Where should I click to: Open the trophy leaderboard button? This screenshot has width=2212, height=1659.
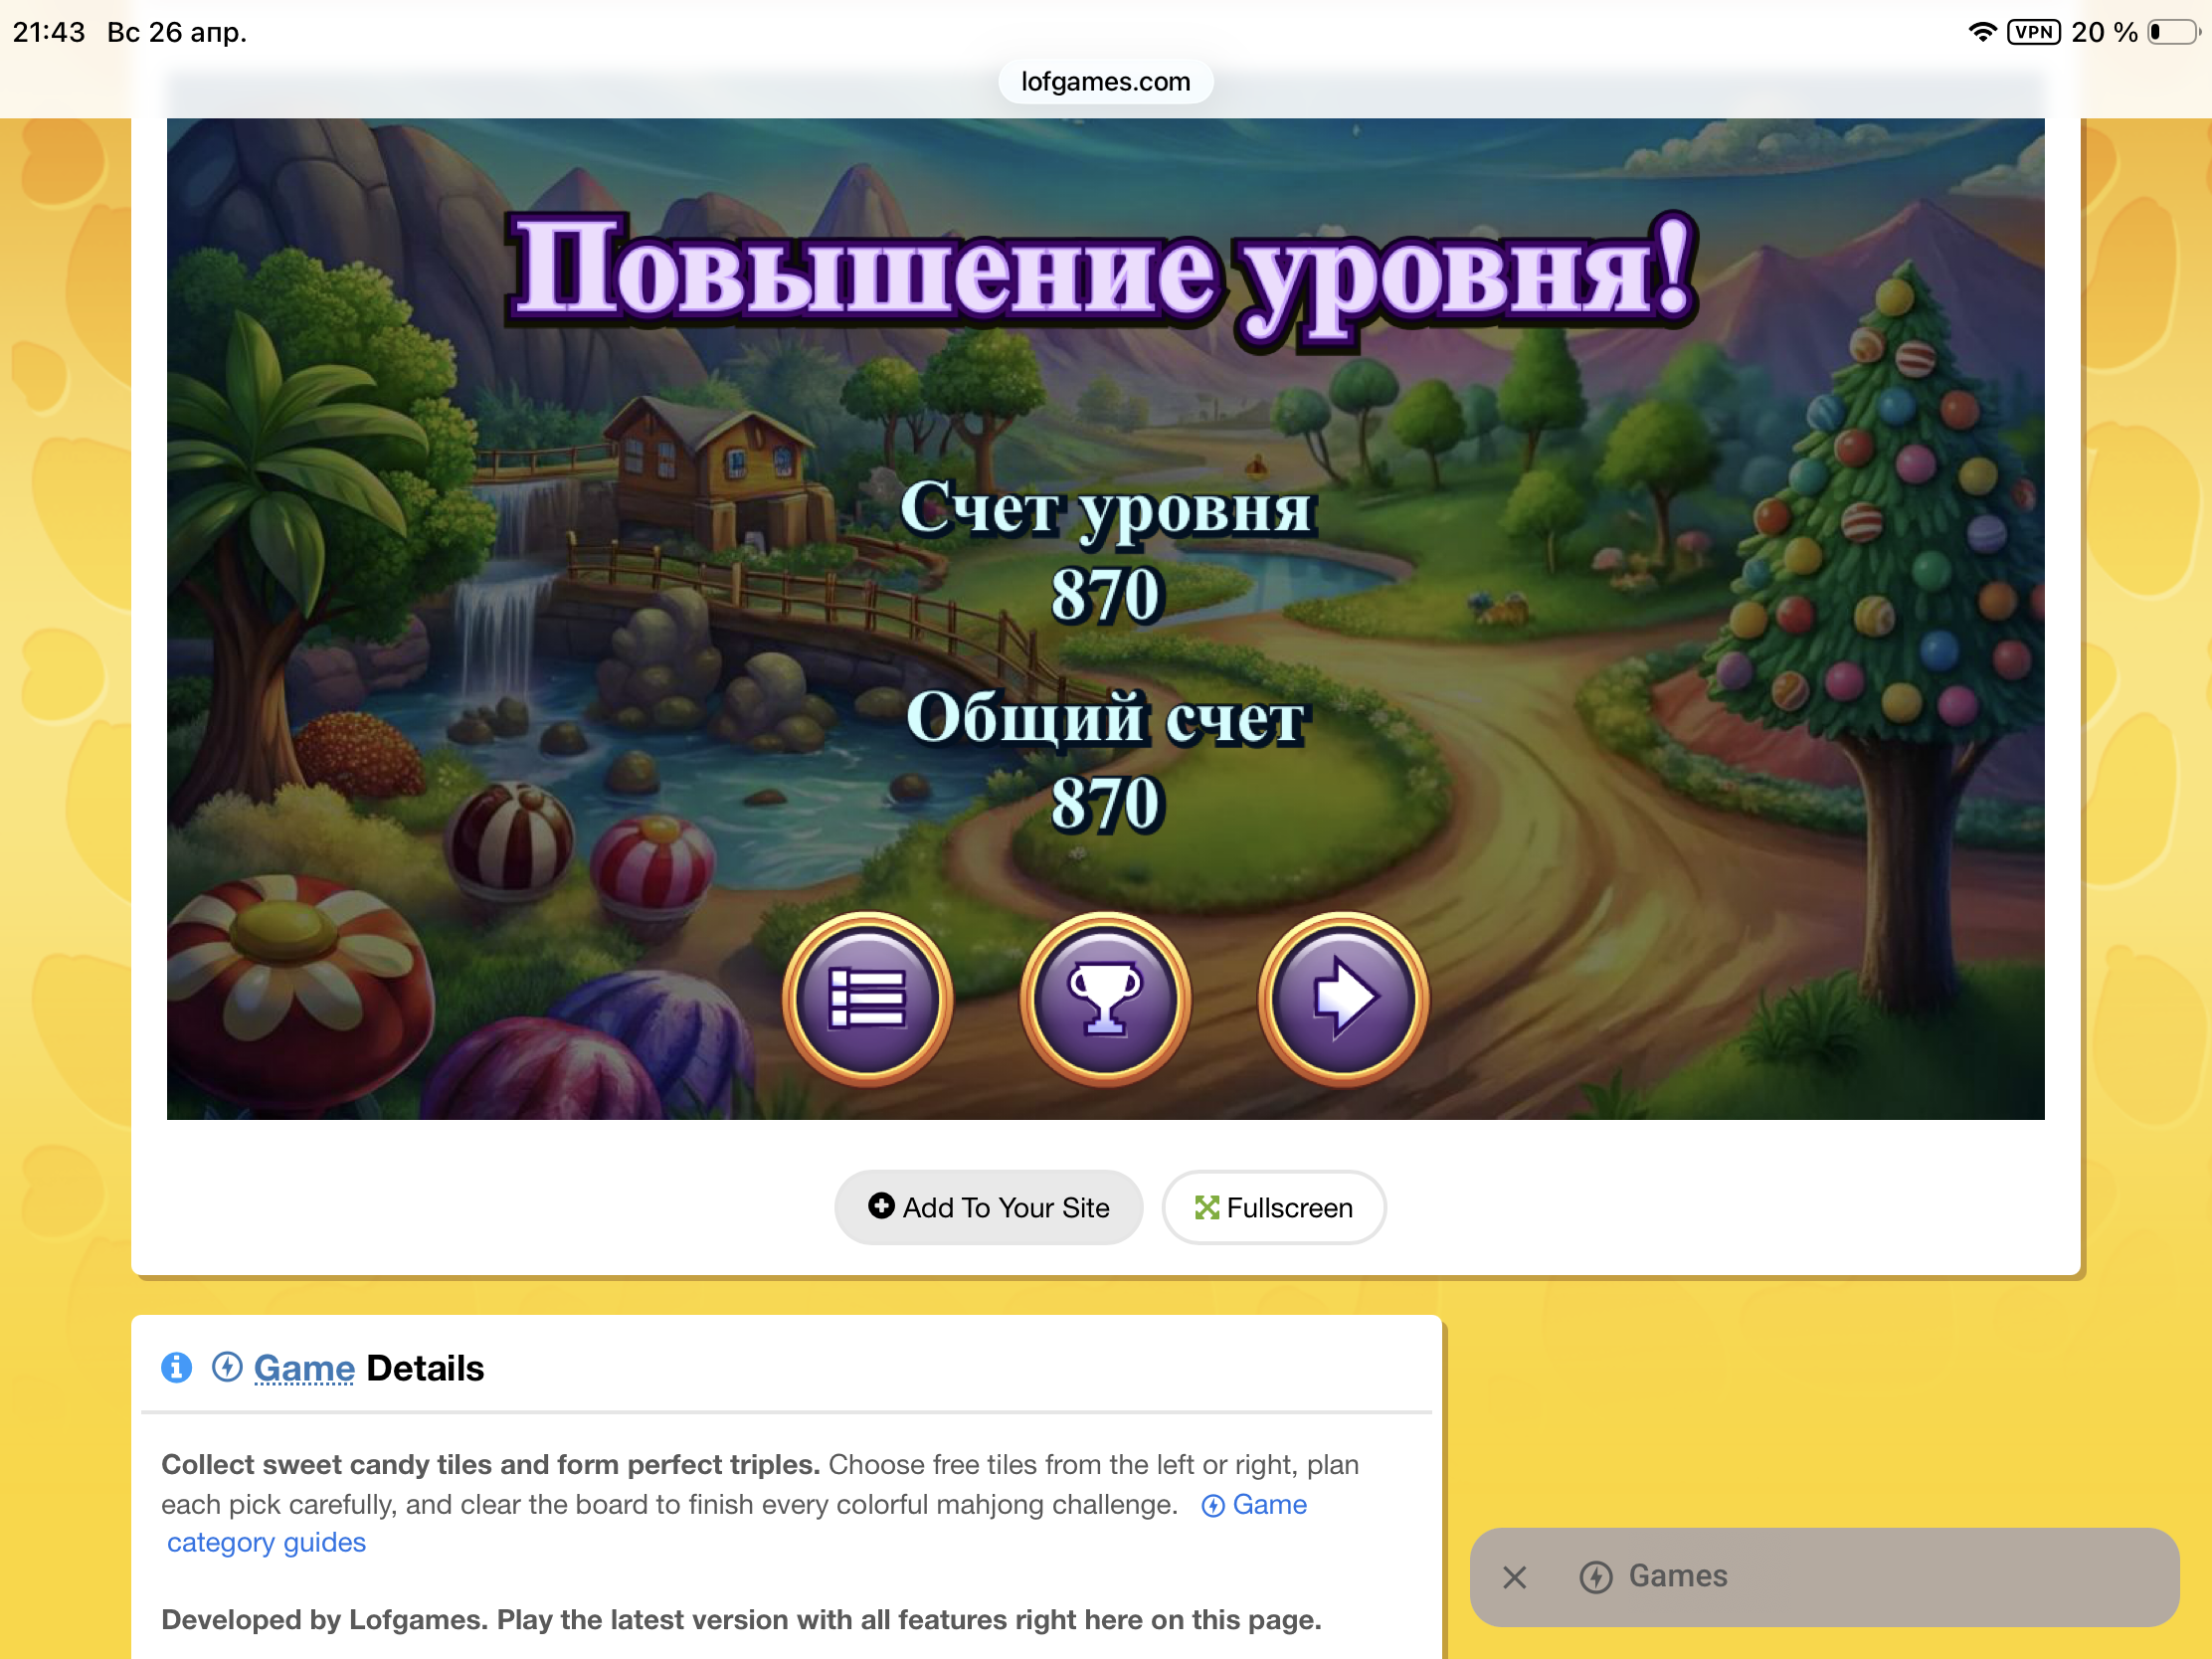coord(1105,997)
